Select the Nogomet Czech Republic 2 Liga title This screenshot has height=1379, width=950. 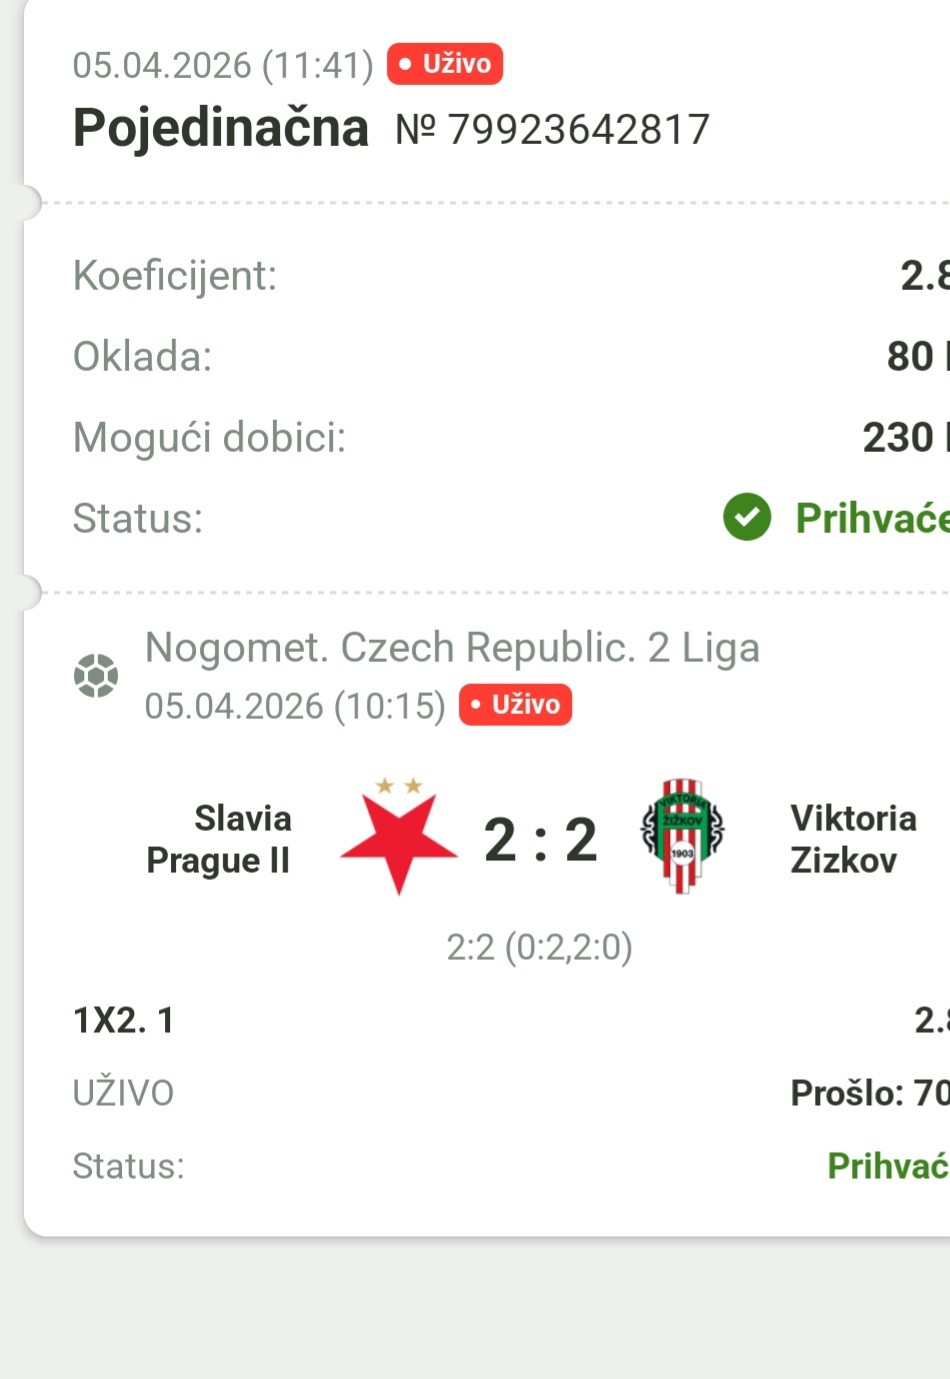click(x=452, y=648)
